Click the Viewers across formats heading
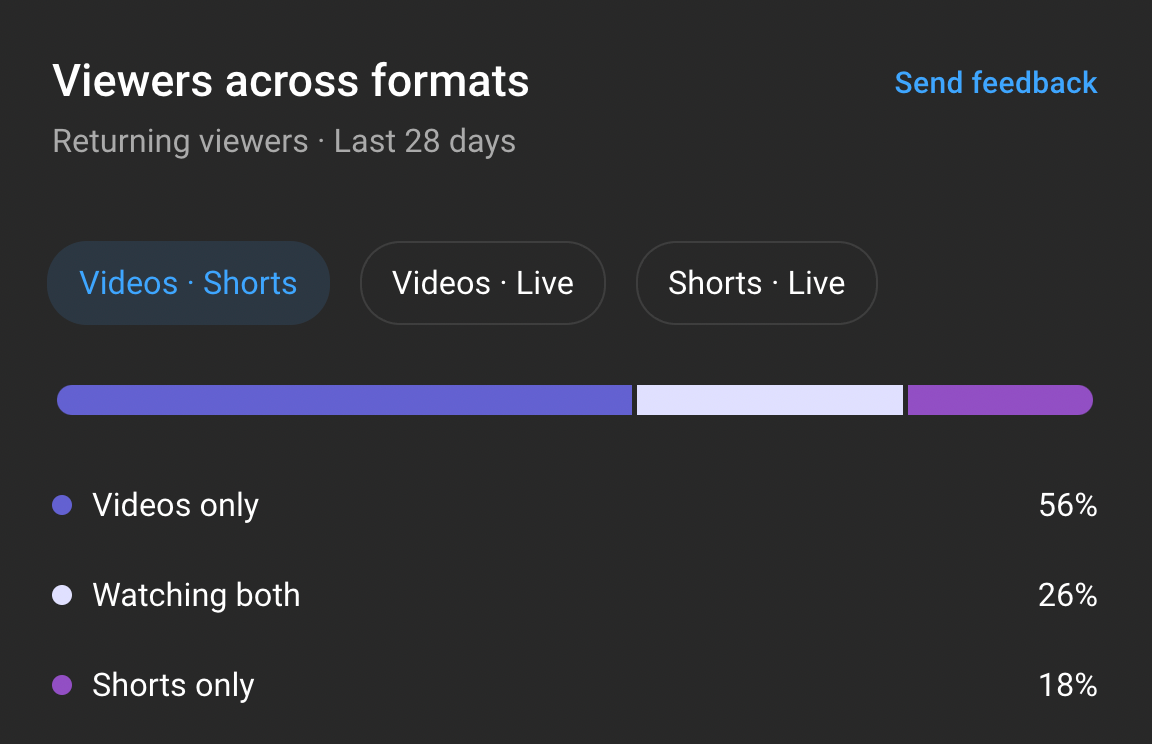The image size is (1152, 744). coord(291,81)
